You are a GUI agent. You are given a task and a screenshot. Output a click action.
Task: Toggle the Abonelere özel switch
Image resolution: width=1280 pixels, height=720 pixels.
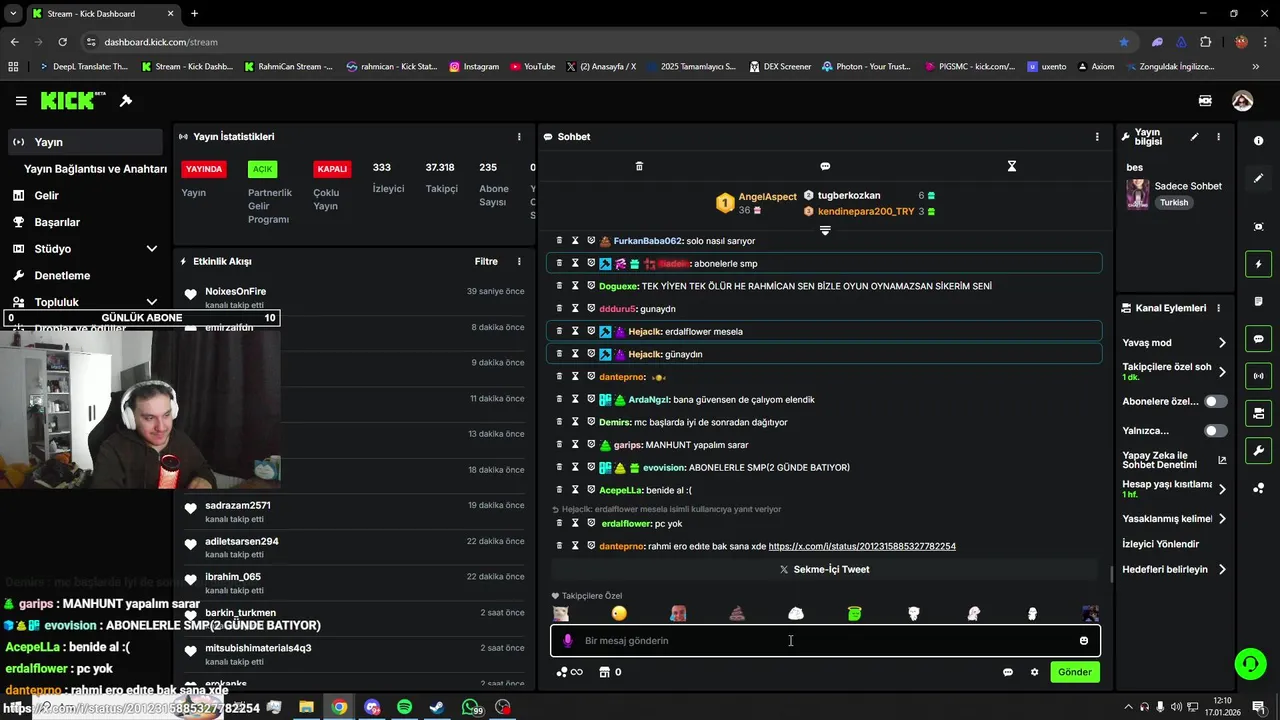pos(1215,401)
